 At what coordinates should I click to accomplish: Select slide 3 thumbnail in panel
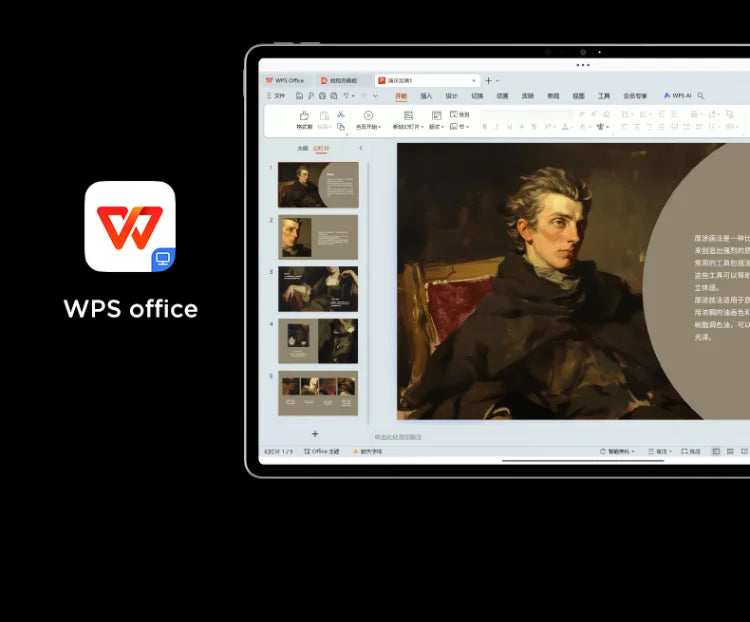pyautogui.click(x=318, y=289)
